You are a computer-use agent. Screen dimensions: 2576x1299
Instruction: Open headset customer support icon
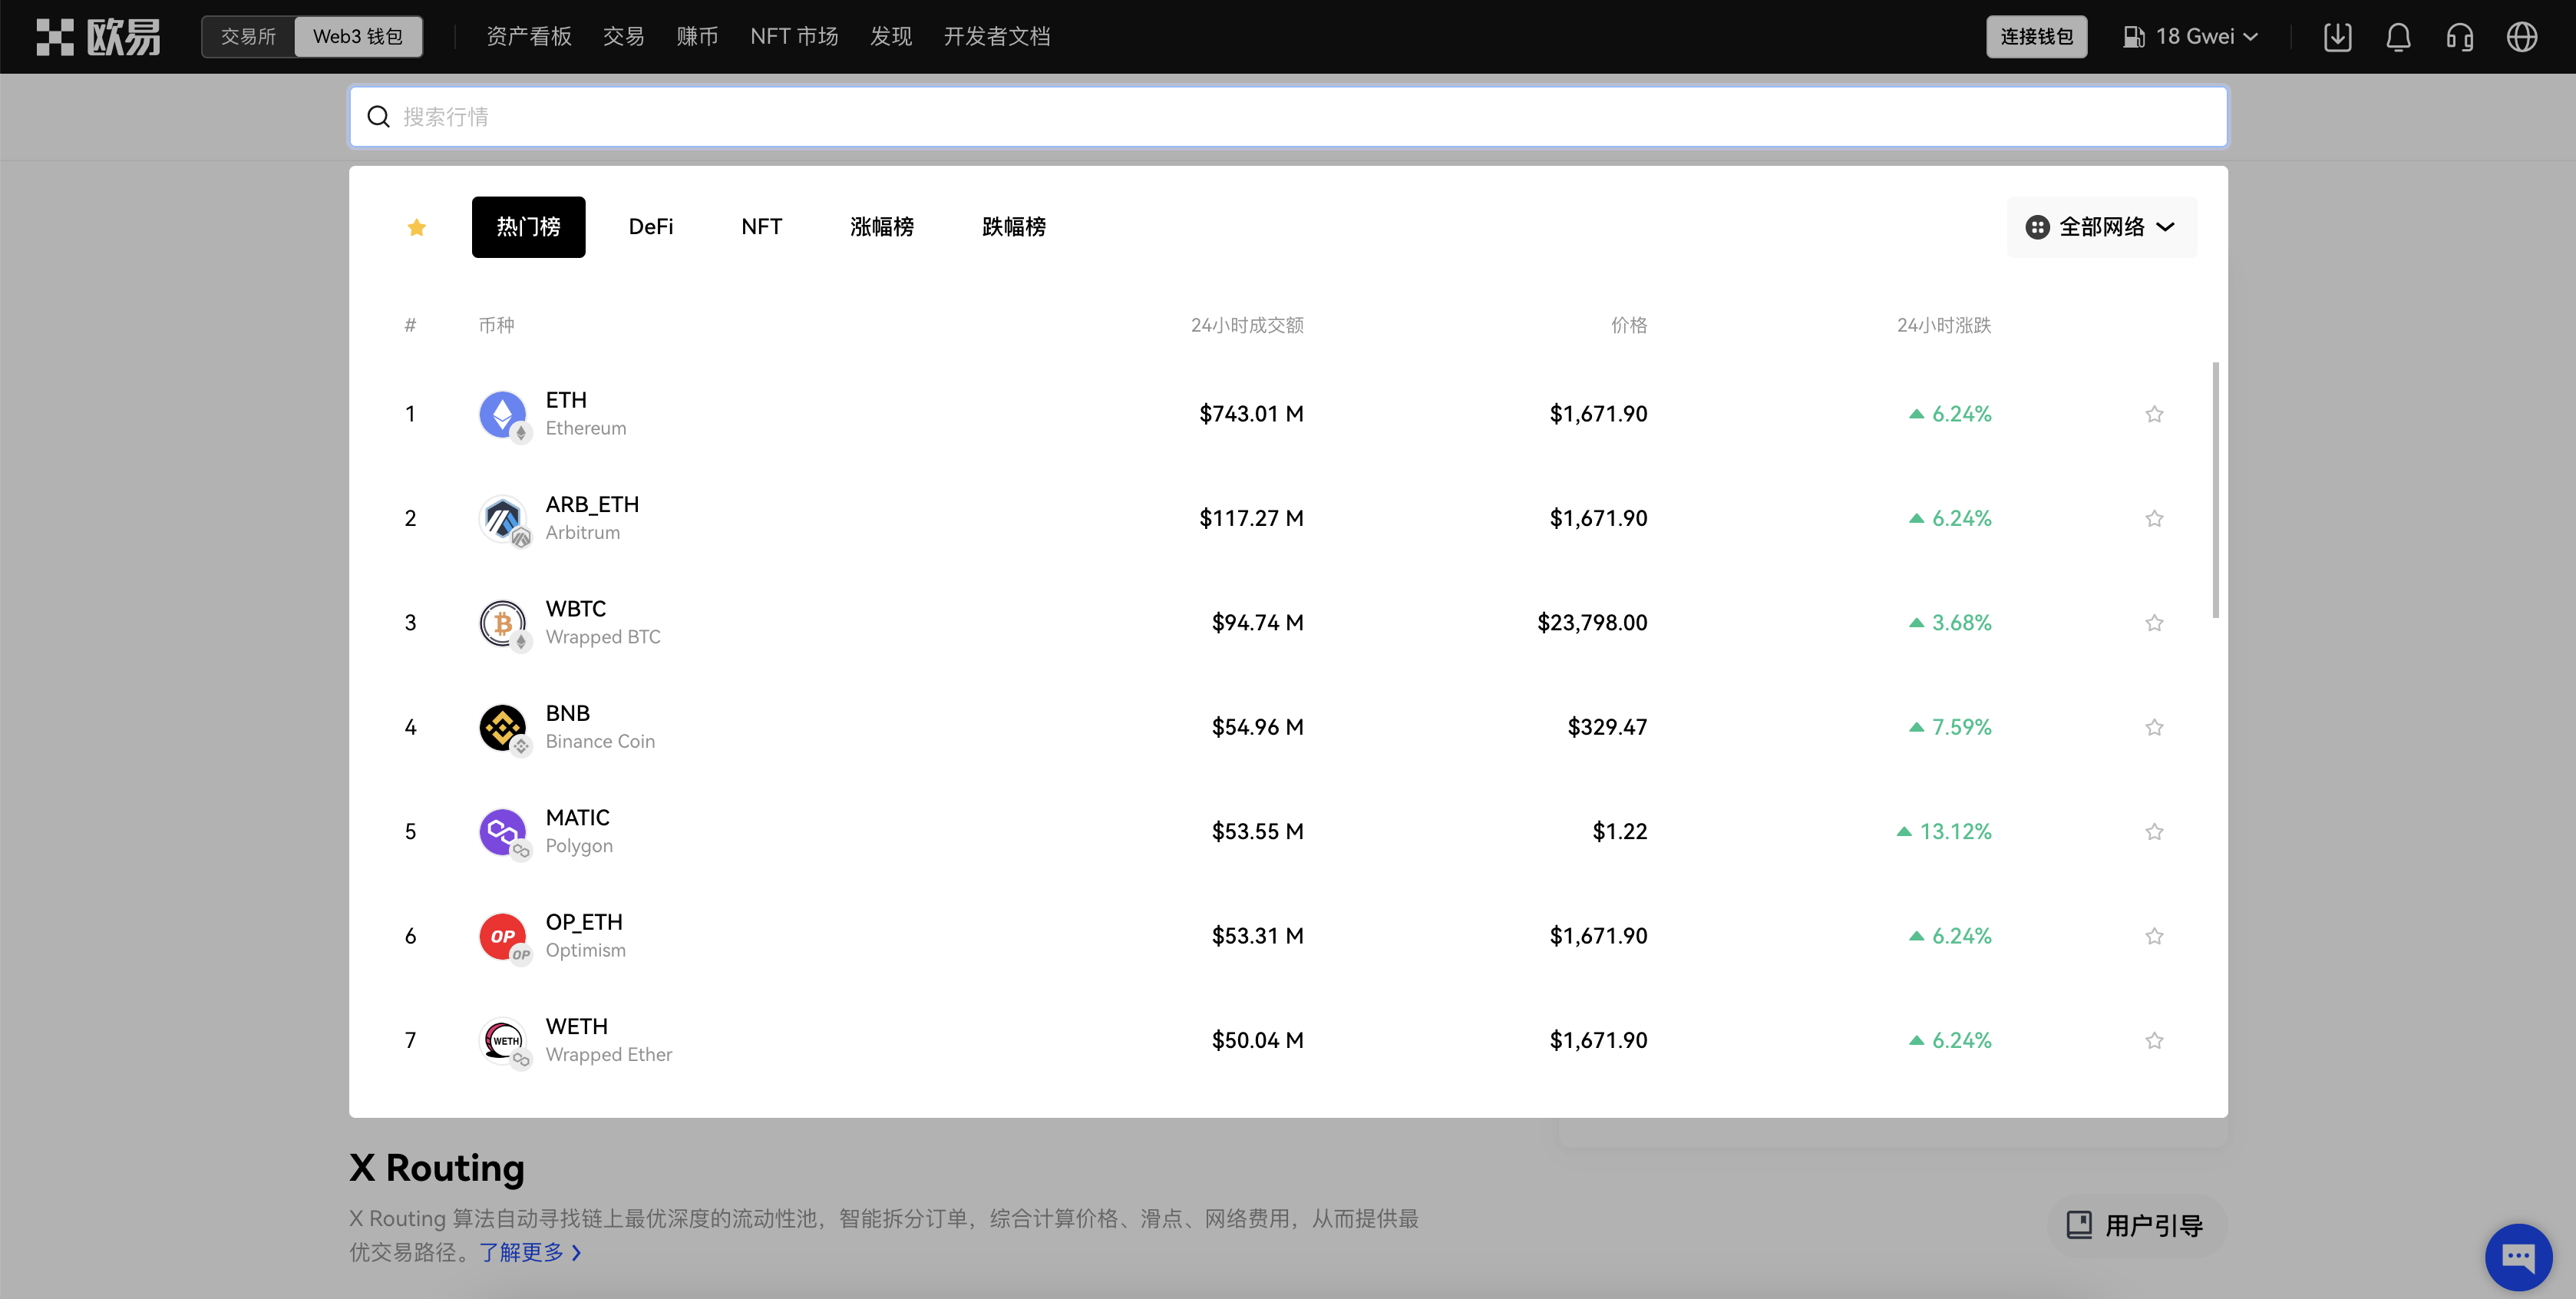pyautogui.click(x=2459, y=37)
